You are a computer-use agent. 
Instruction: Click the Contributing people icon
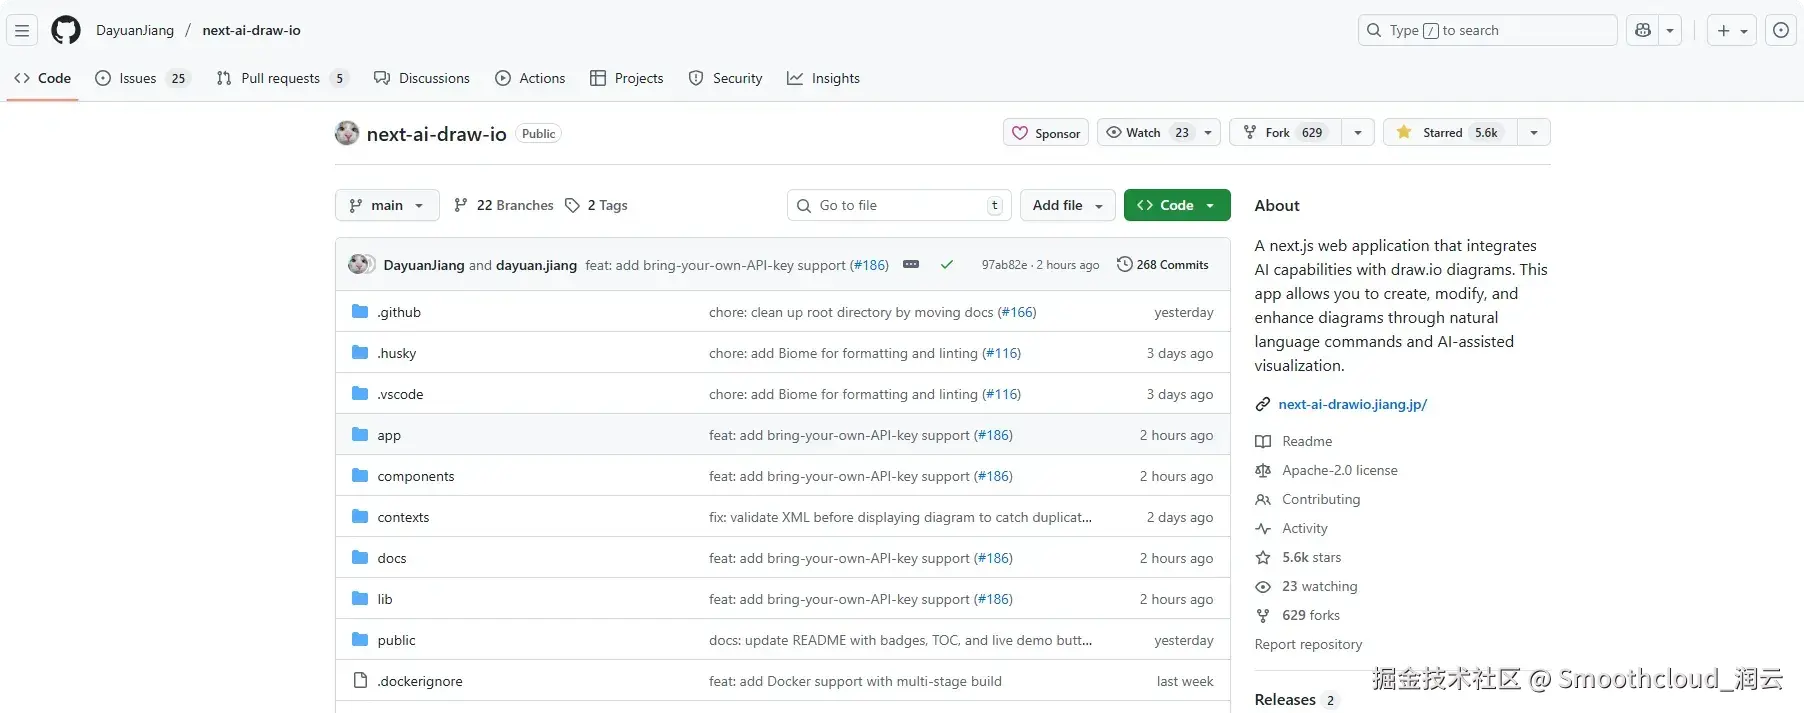(x=1263, y=500)
